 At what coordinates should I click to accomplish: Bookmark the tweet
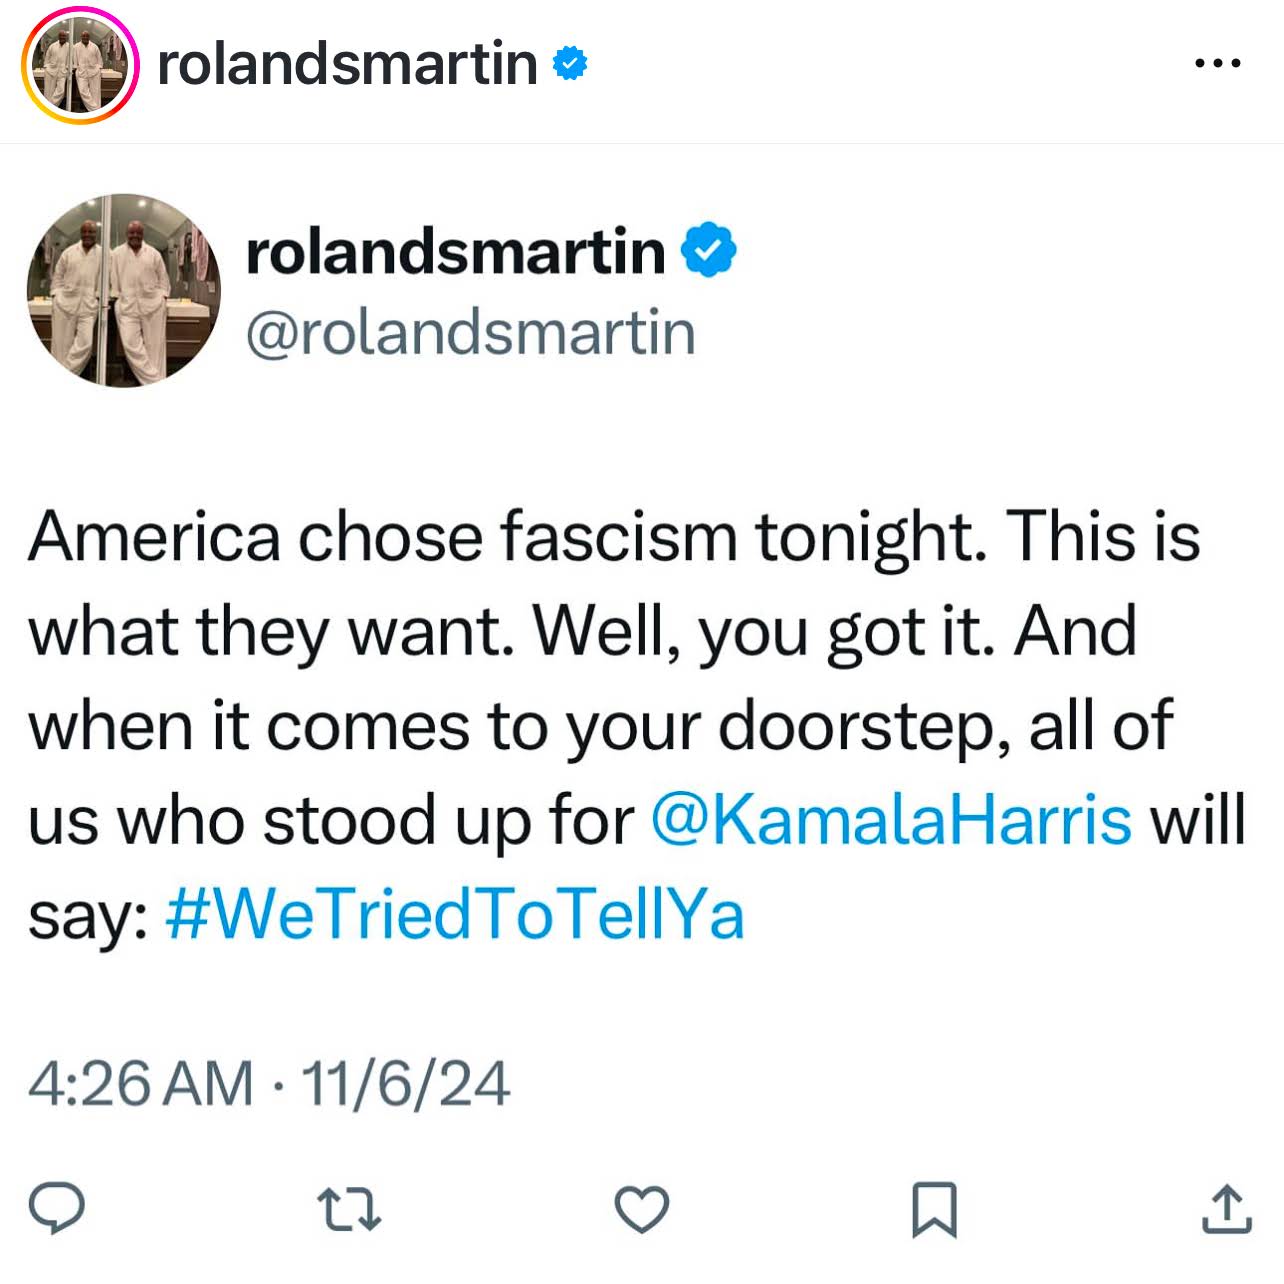click(x=934, y=1209)
